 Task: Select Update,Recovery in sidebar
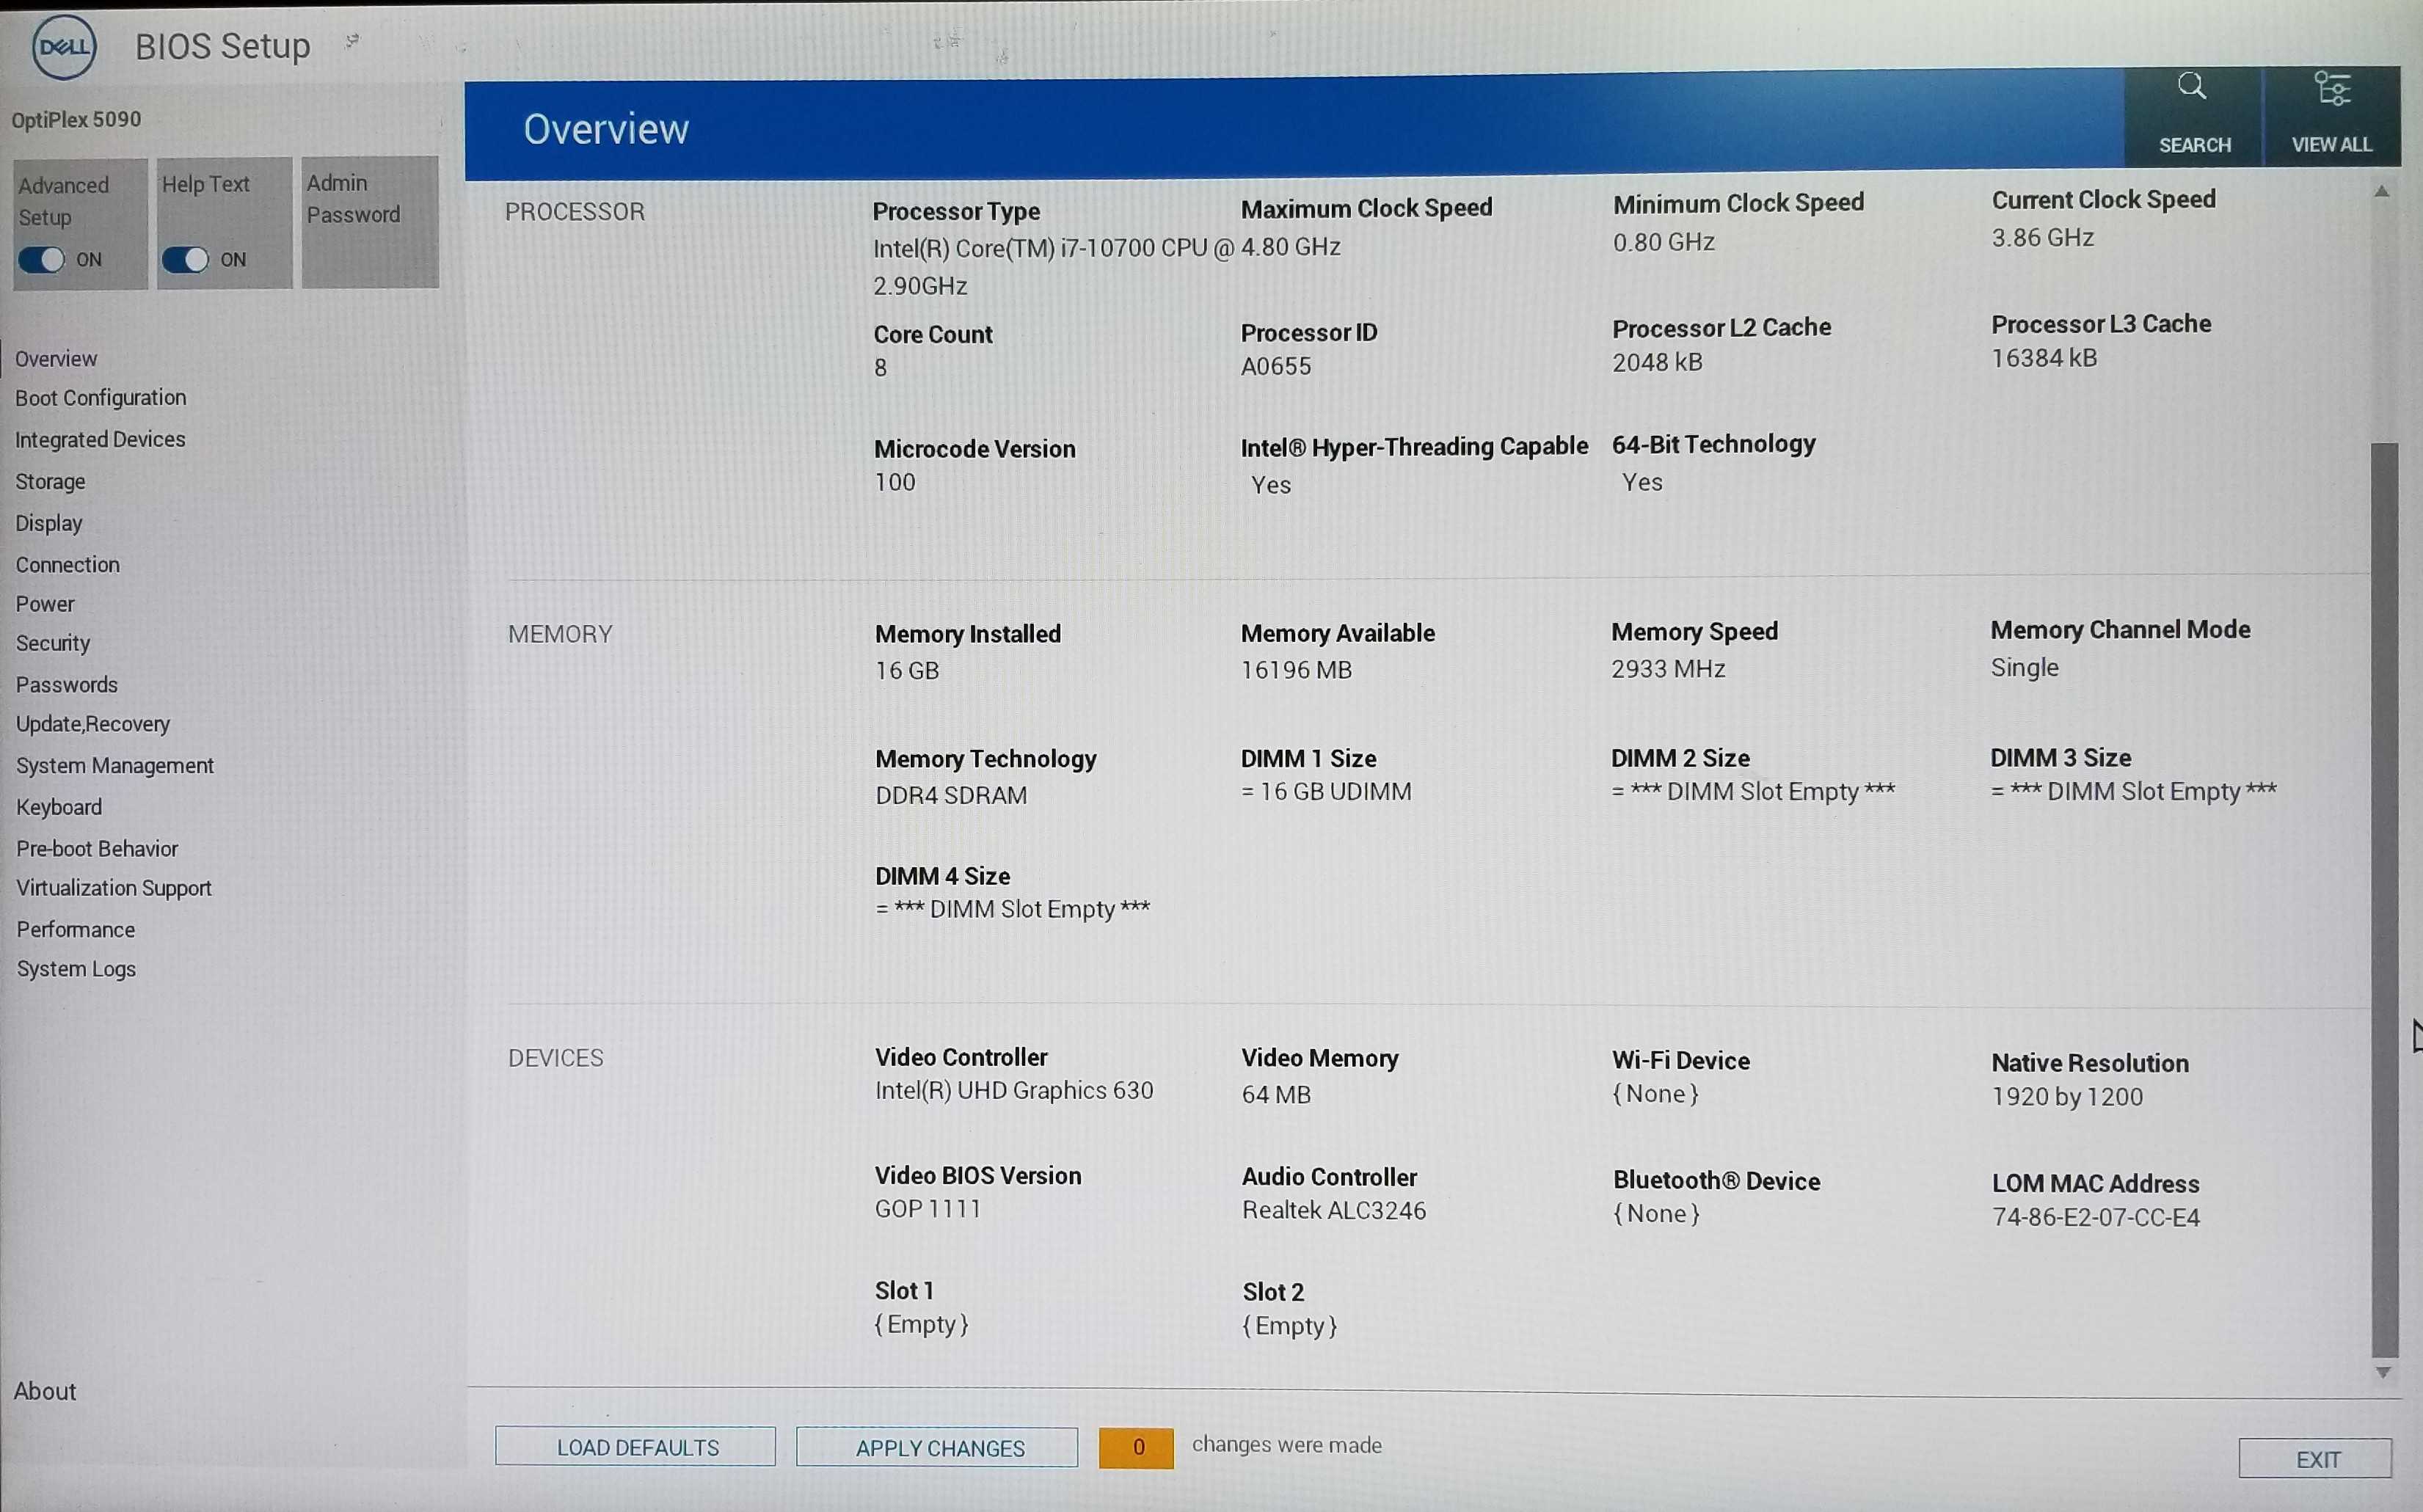click(93, 724)
